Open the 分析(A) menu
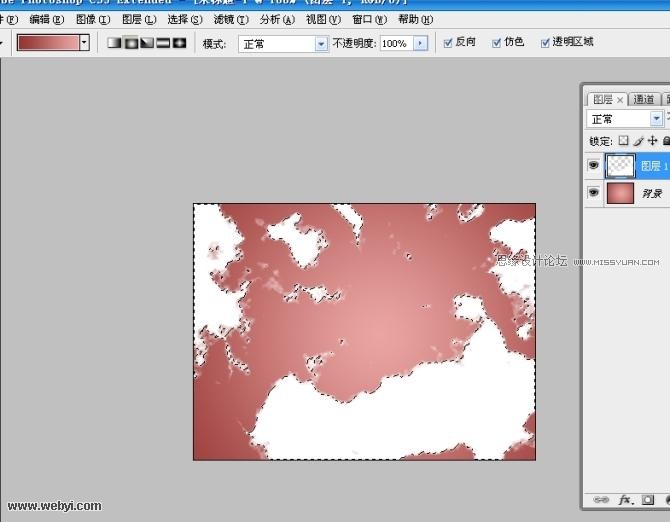This screenshot has height=522, width=670. tap(277, 20)
